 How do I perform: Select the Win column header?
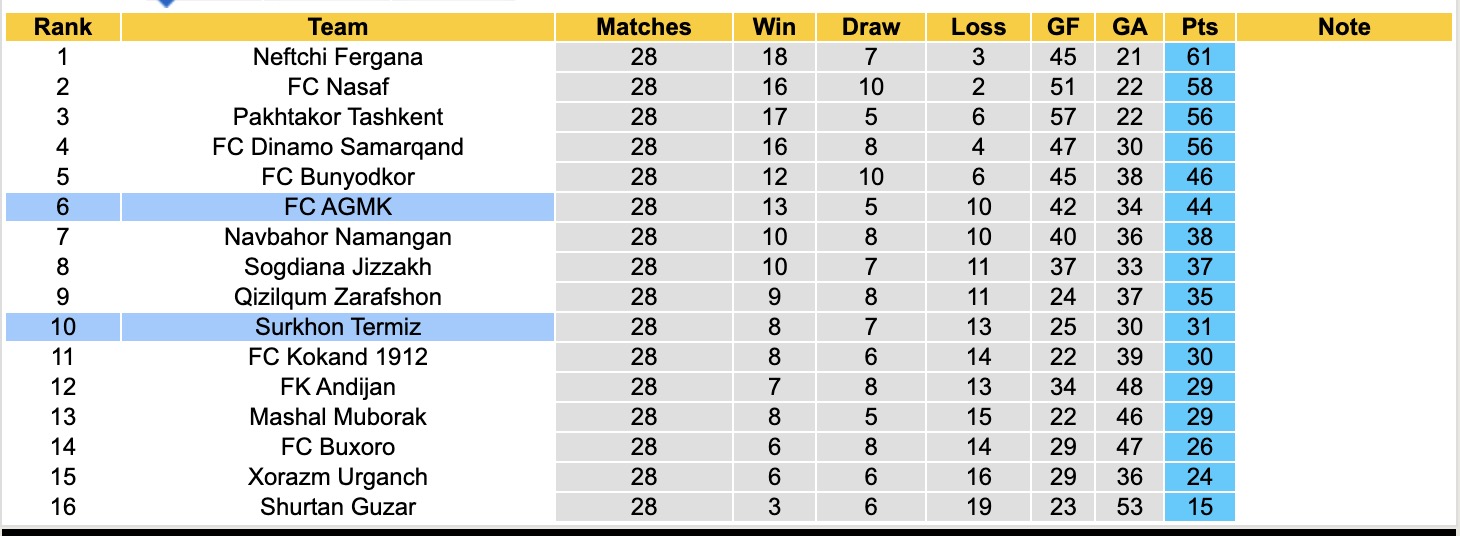click(774, 27)
